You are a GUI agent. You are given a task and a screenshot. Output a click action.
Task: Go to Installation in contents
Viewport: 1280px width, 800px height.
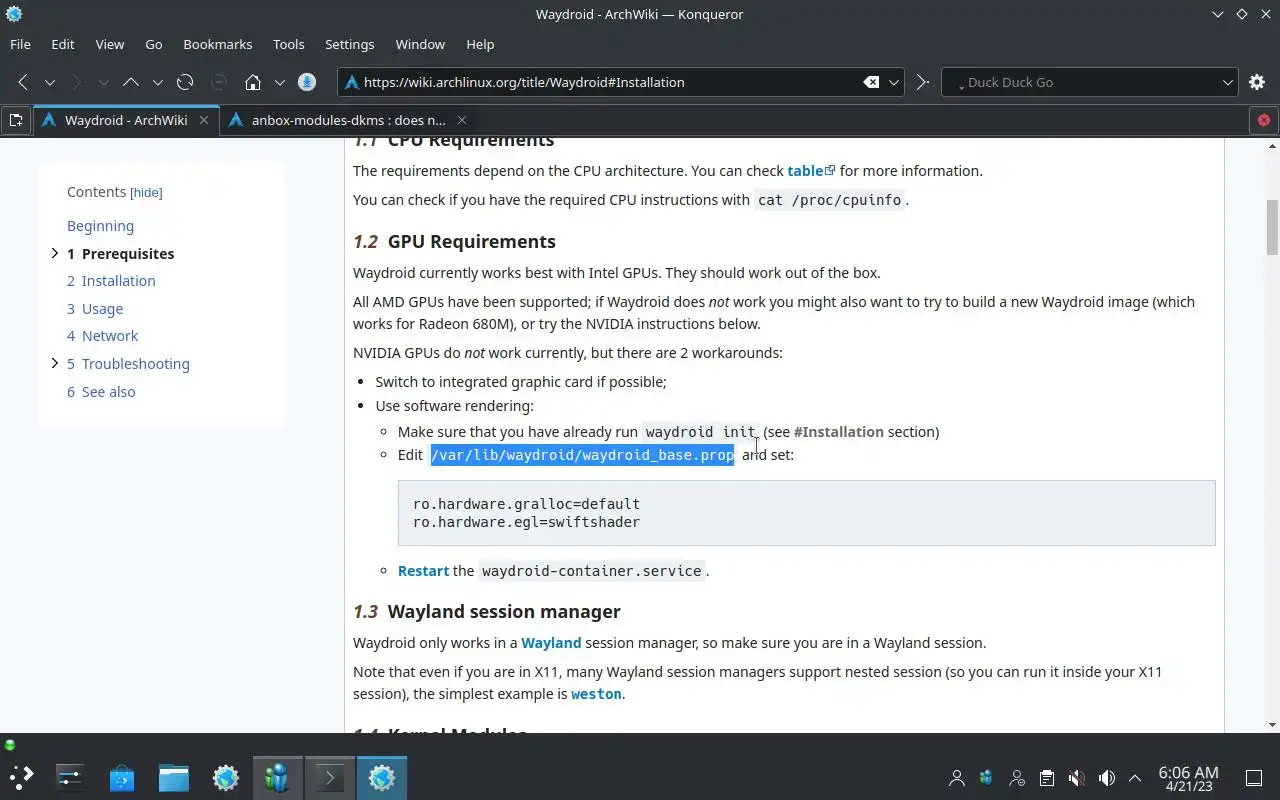[111, 281]
